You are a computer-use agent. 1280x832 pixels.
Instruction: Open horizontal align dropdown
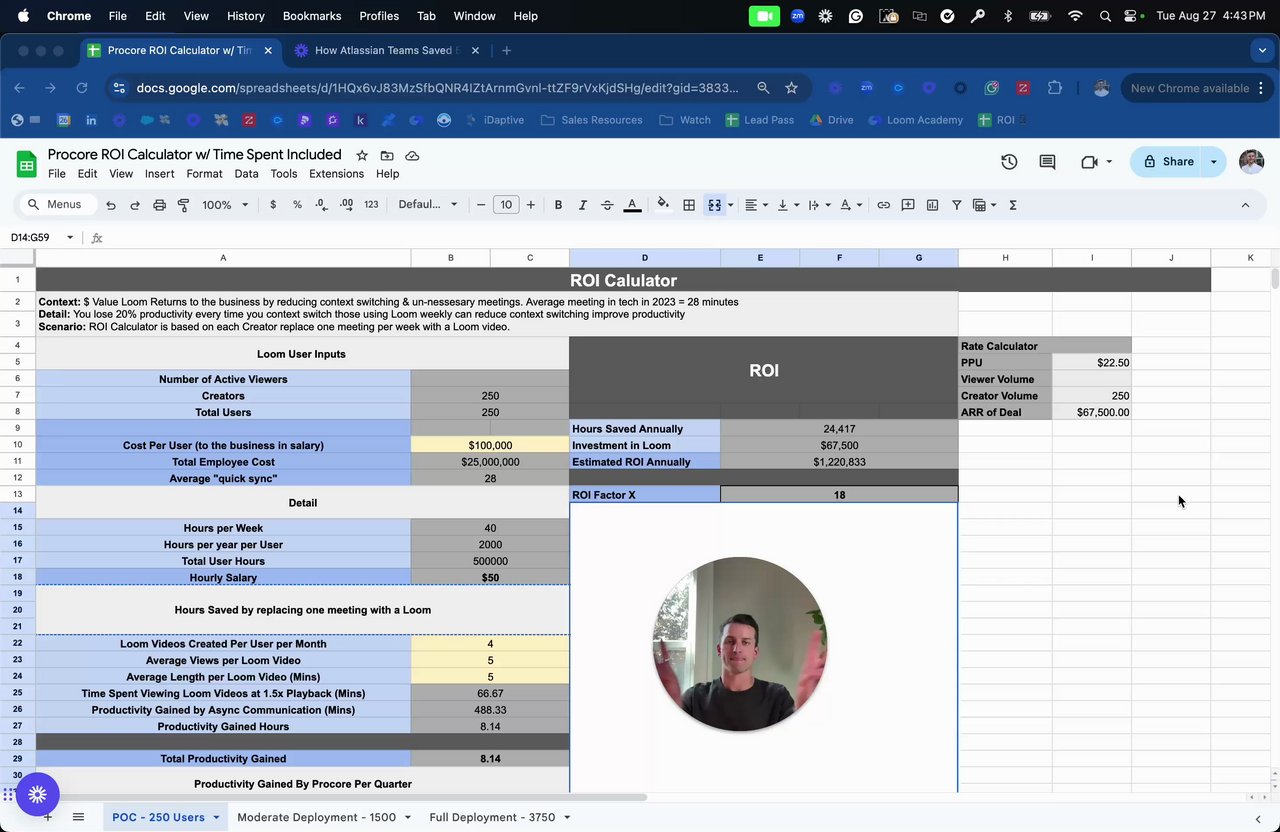pos(756,205)
